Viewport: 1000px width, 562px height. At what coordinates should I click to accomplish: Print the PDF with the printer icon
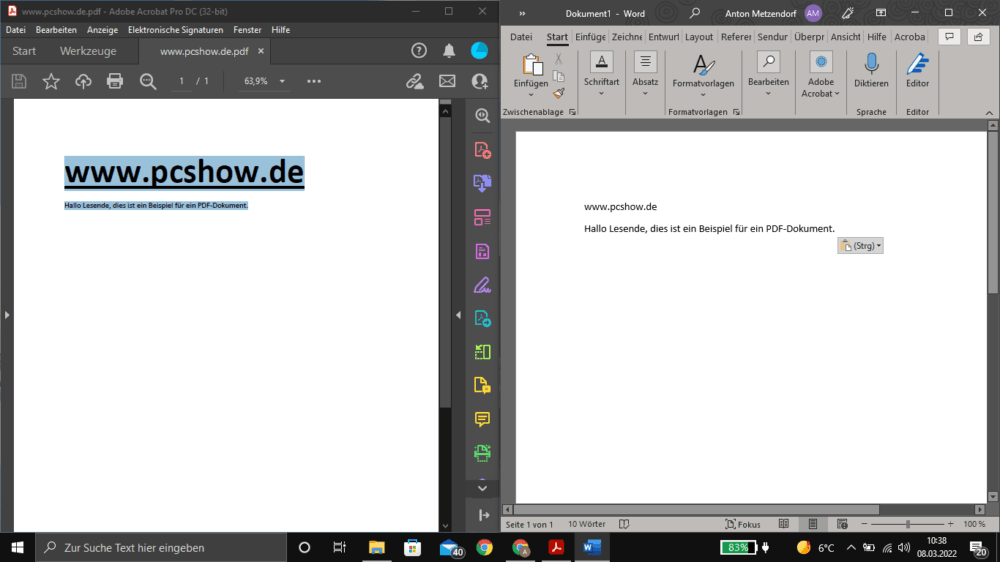click(x=115, y=81)
